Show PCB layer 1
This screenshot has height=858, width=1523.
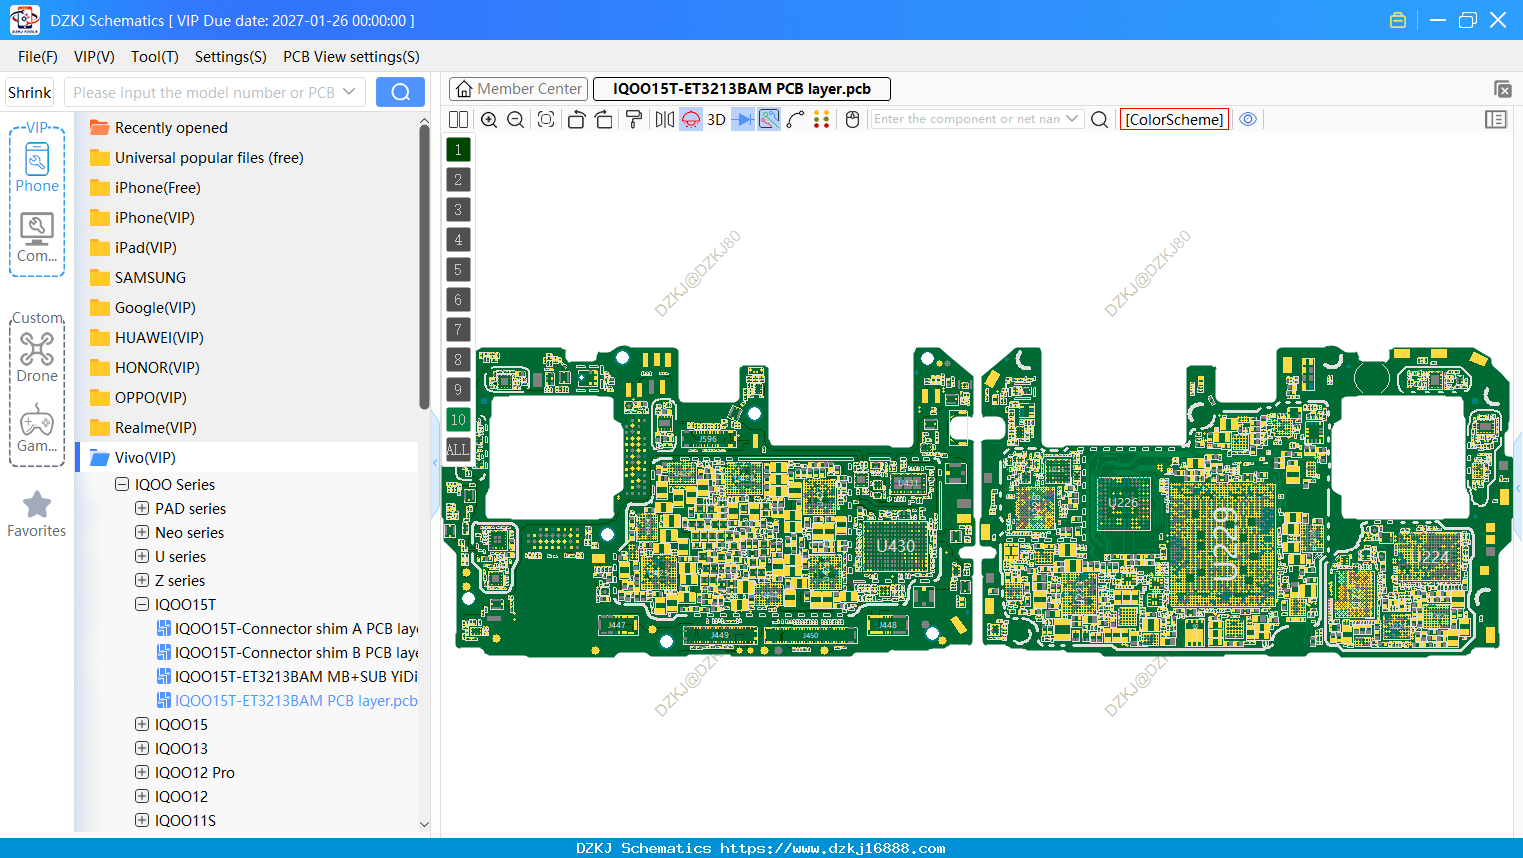tap(458, 150)
